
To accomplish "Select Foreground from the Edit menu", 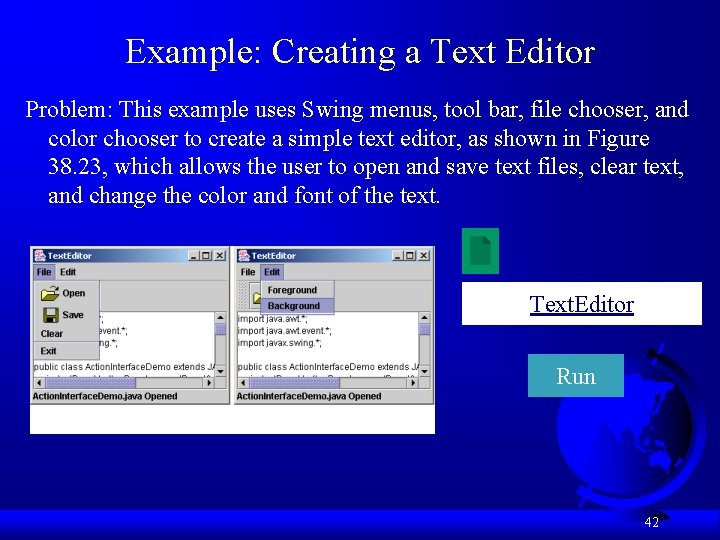I will 298,290.
